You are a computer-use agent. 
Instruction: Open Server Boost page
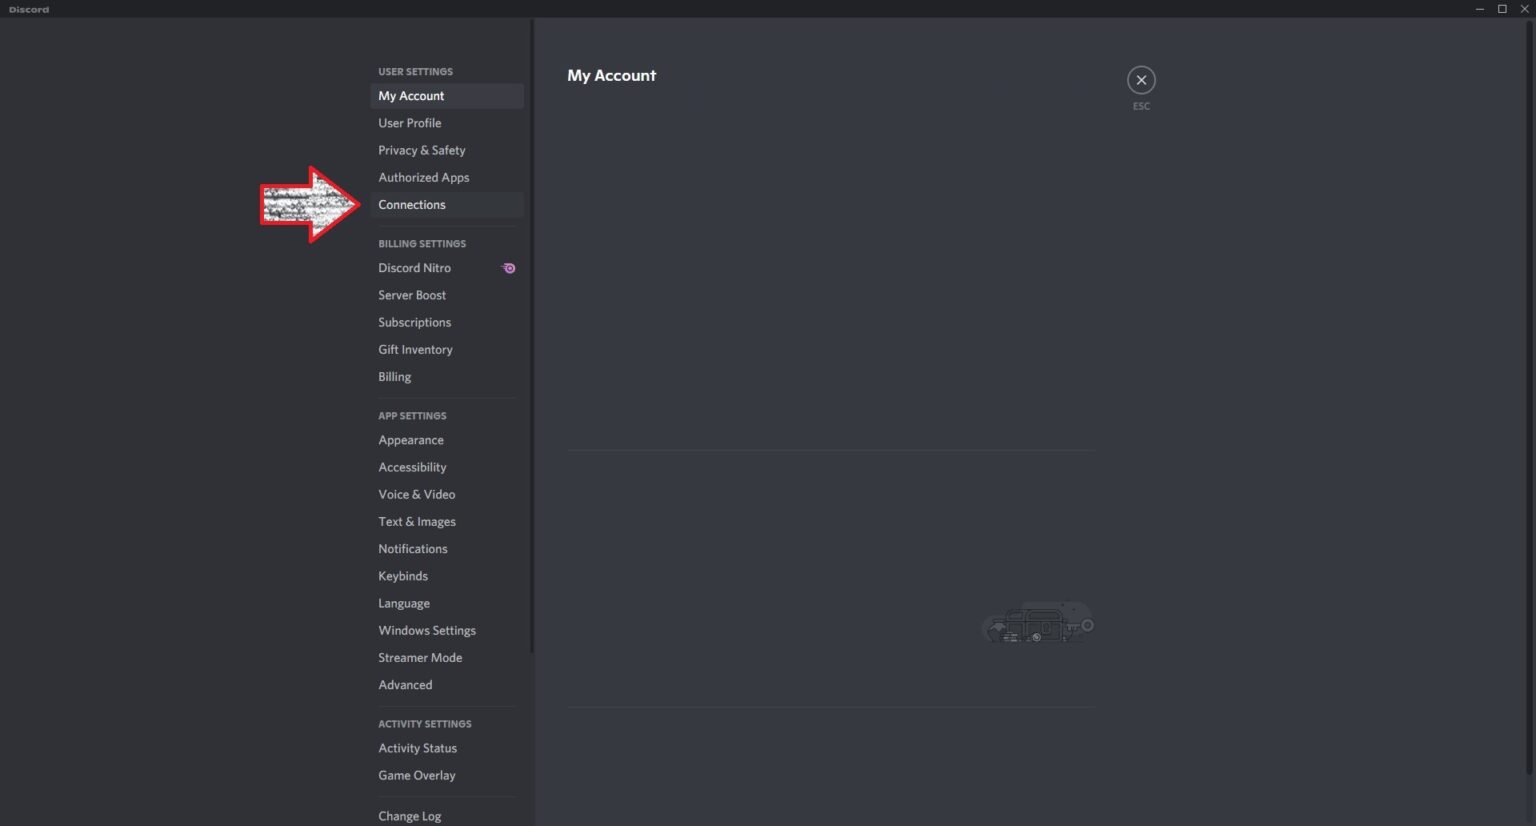coord(412,295)
